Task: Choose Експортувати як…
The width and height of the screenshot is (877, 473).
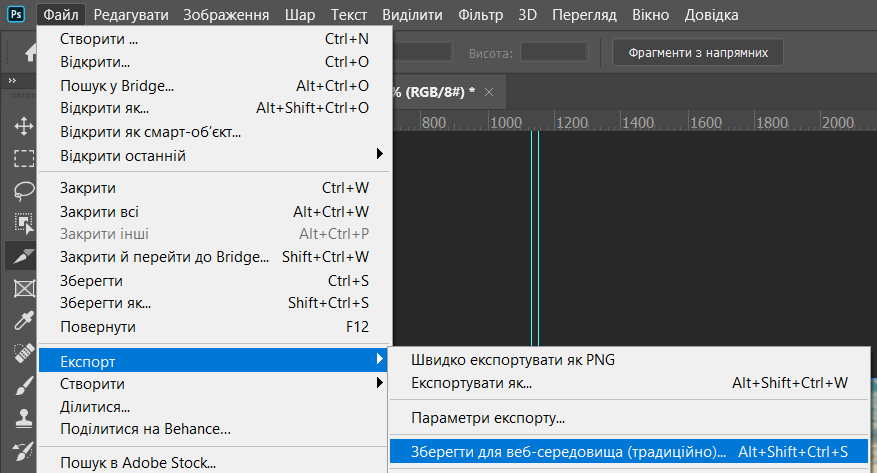Action: click(x=629, y=383)
